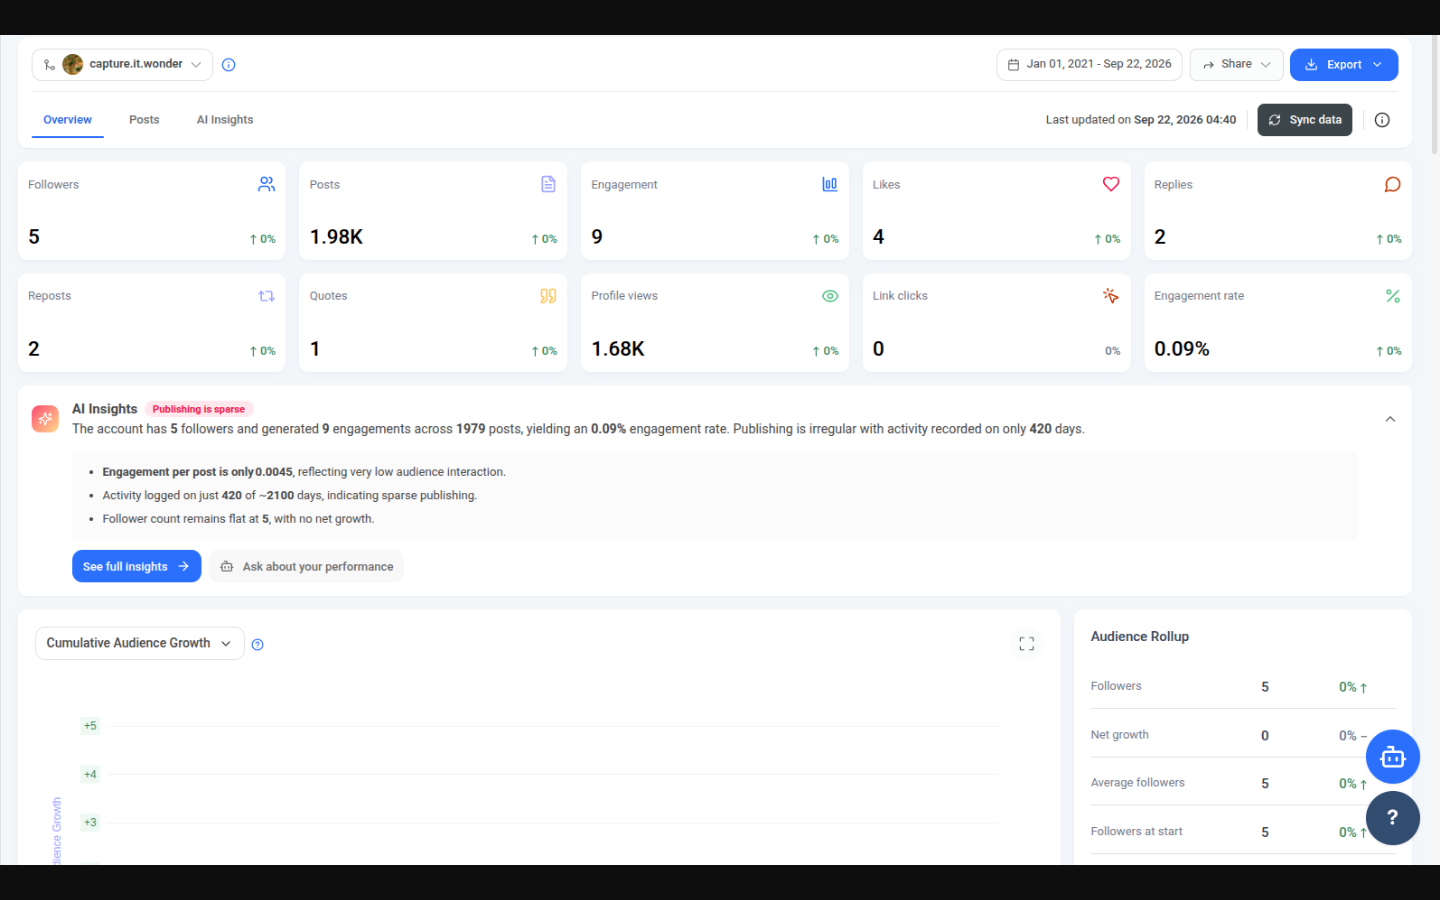Click the 1.68K Profile views value

tap(618, 349)
